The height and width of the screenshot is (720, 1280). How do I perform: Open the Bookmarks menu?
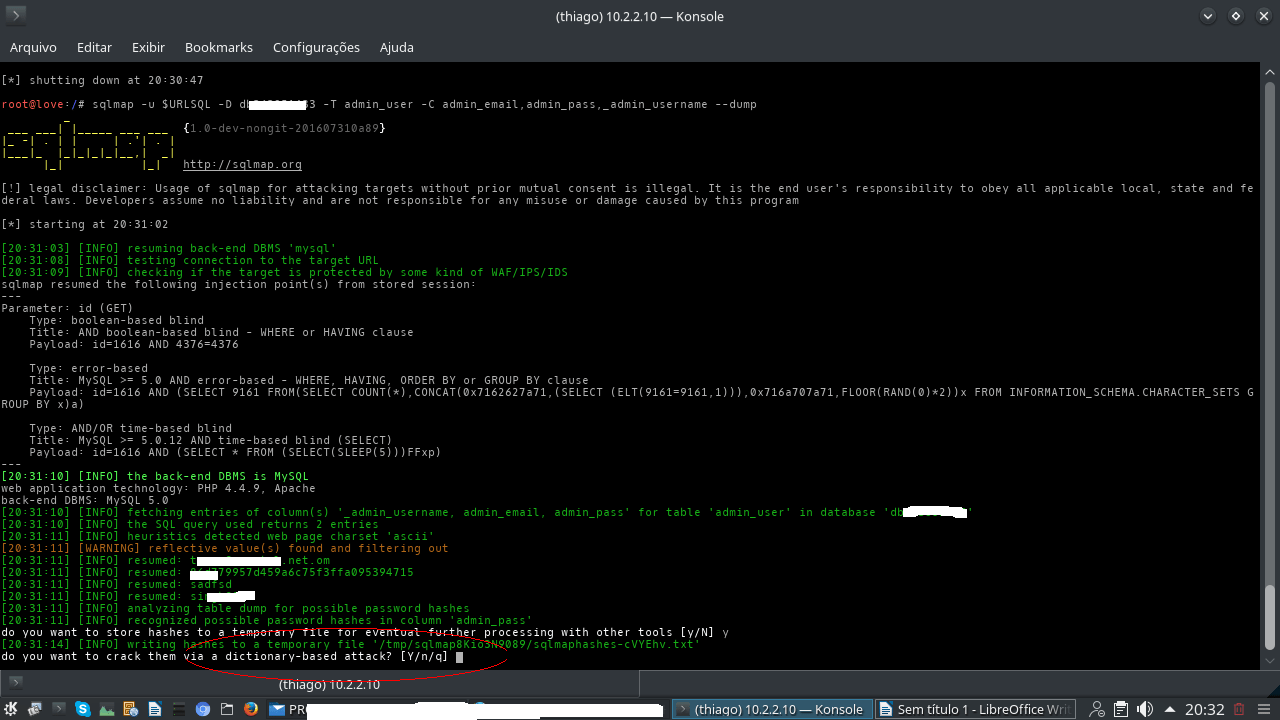(219, 47)
